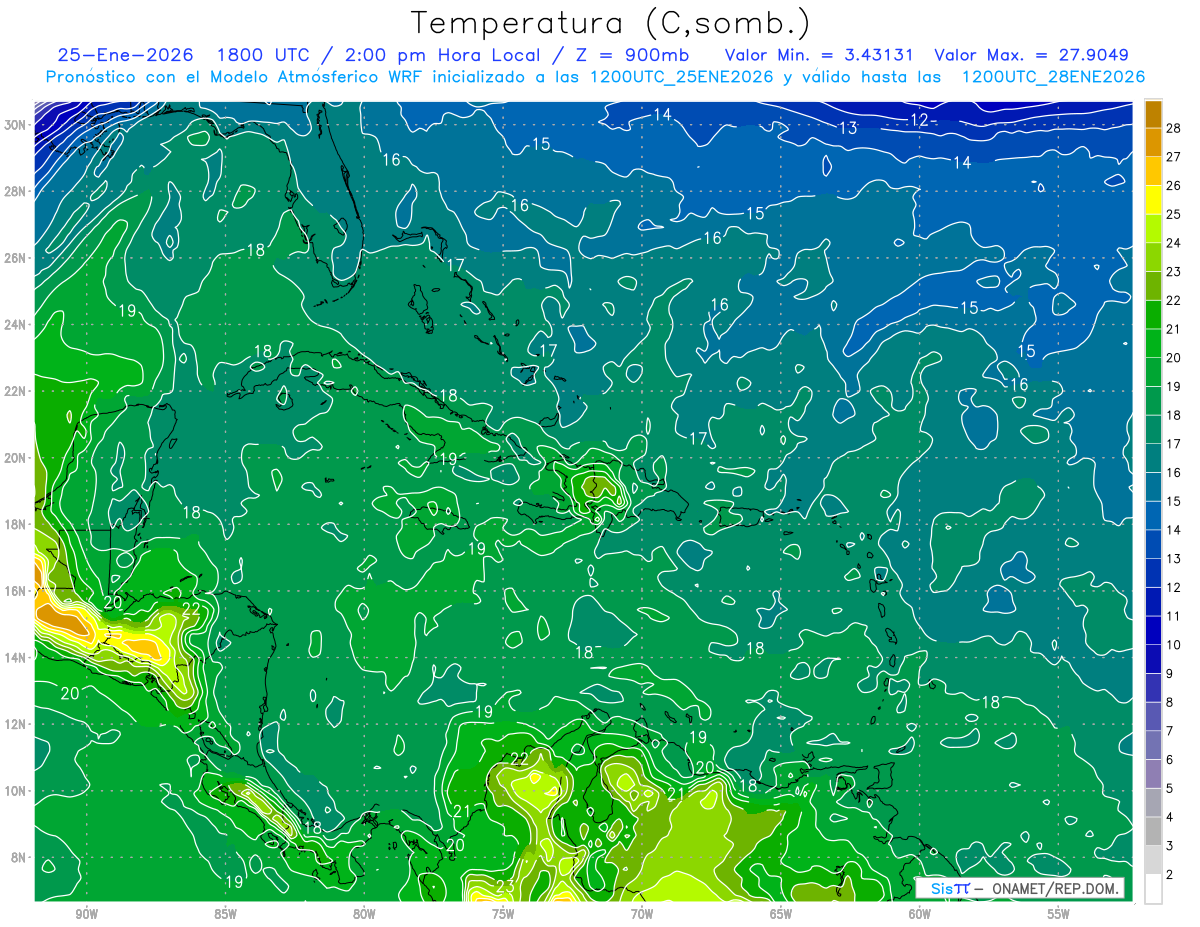Click legend value "9"

[x=1170, y=673]
